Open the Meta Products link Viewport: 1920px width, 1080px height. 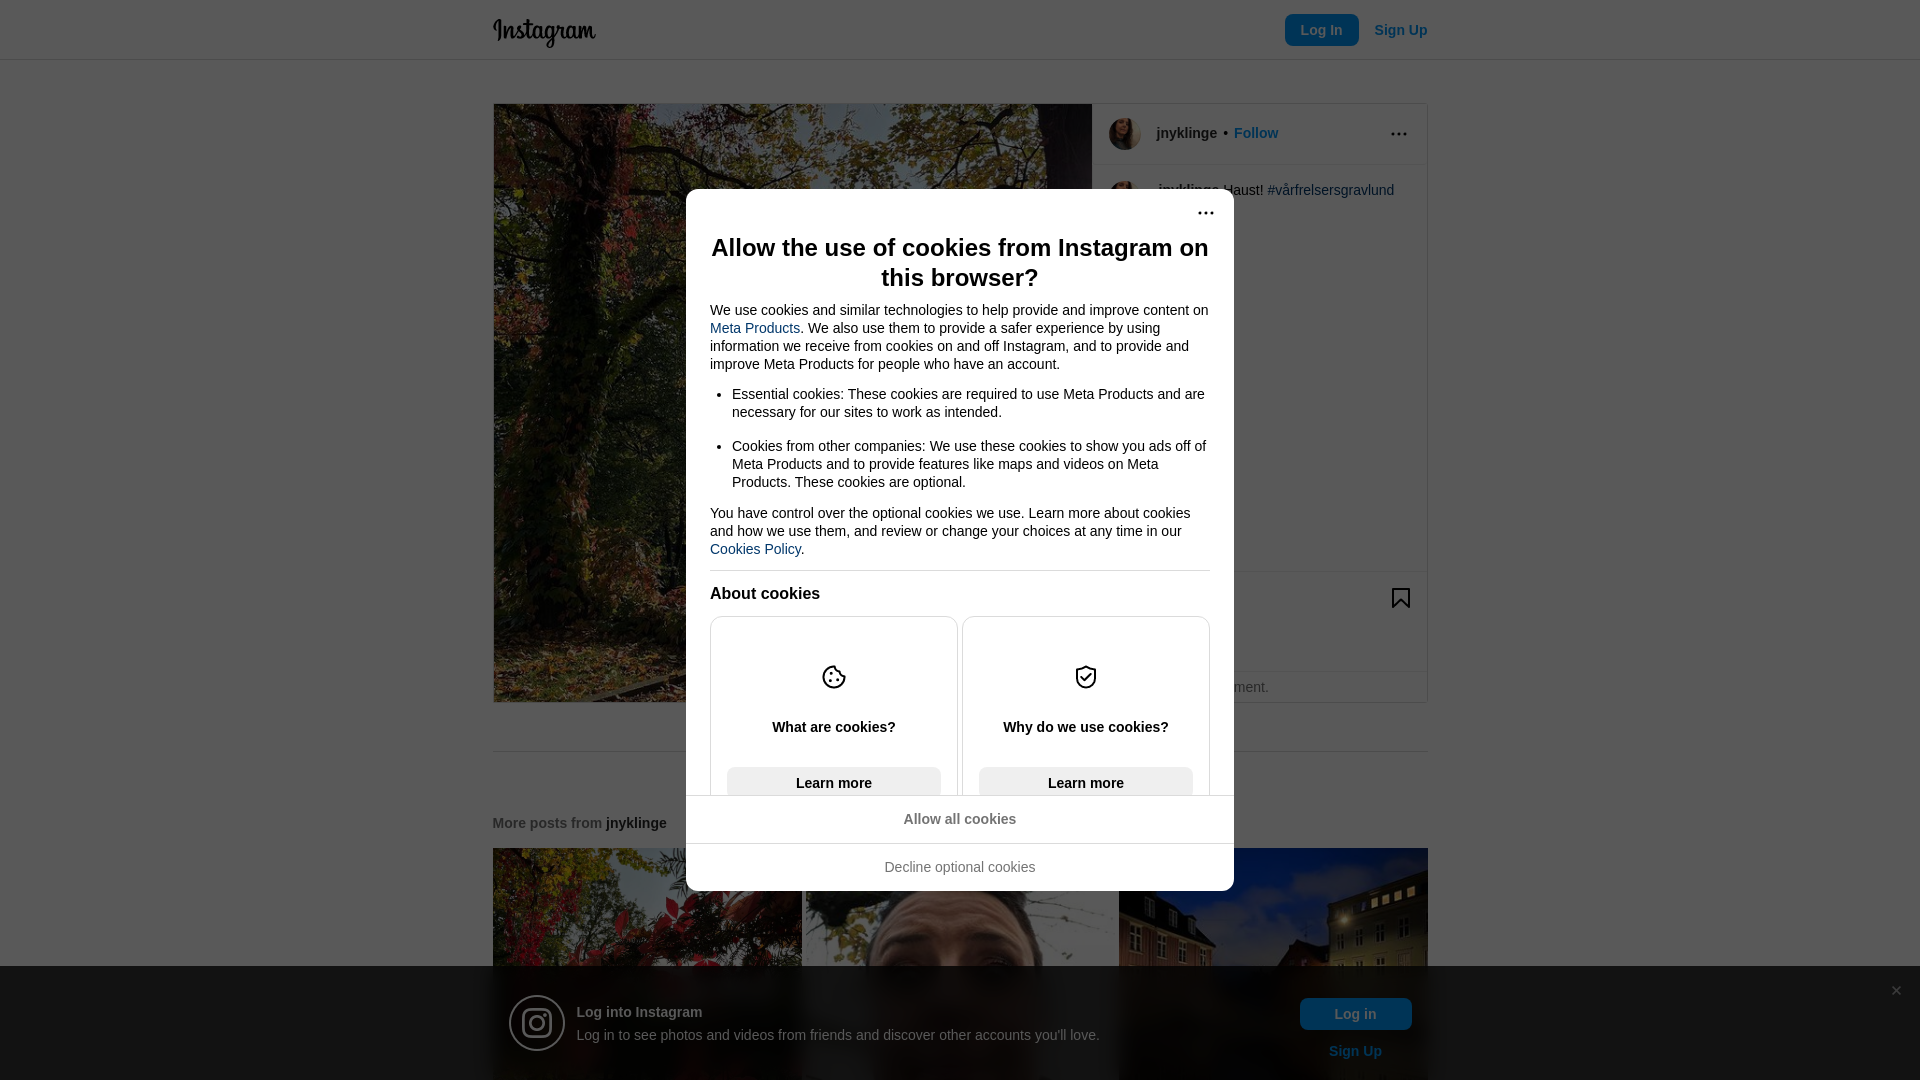tap(755, 328)
